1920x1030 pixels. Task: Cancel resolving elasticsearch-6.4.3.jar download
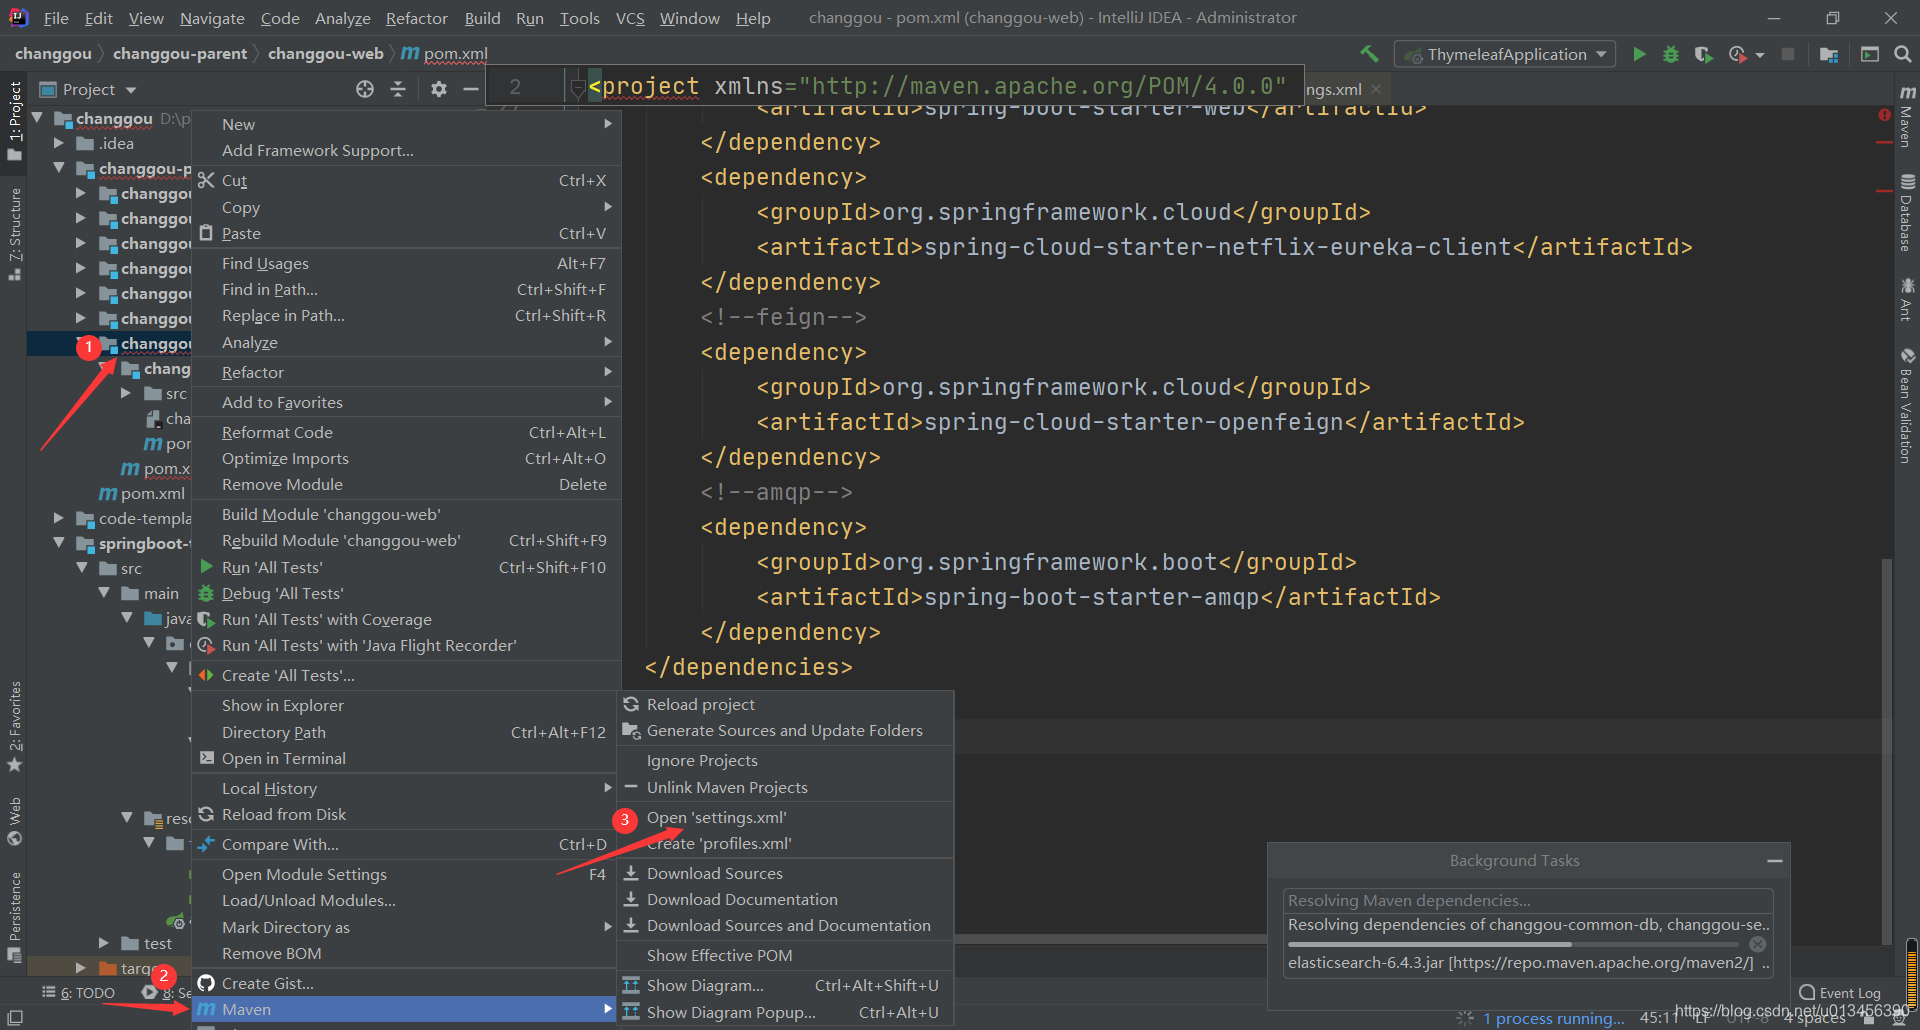tap(1757, 943)
